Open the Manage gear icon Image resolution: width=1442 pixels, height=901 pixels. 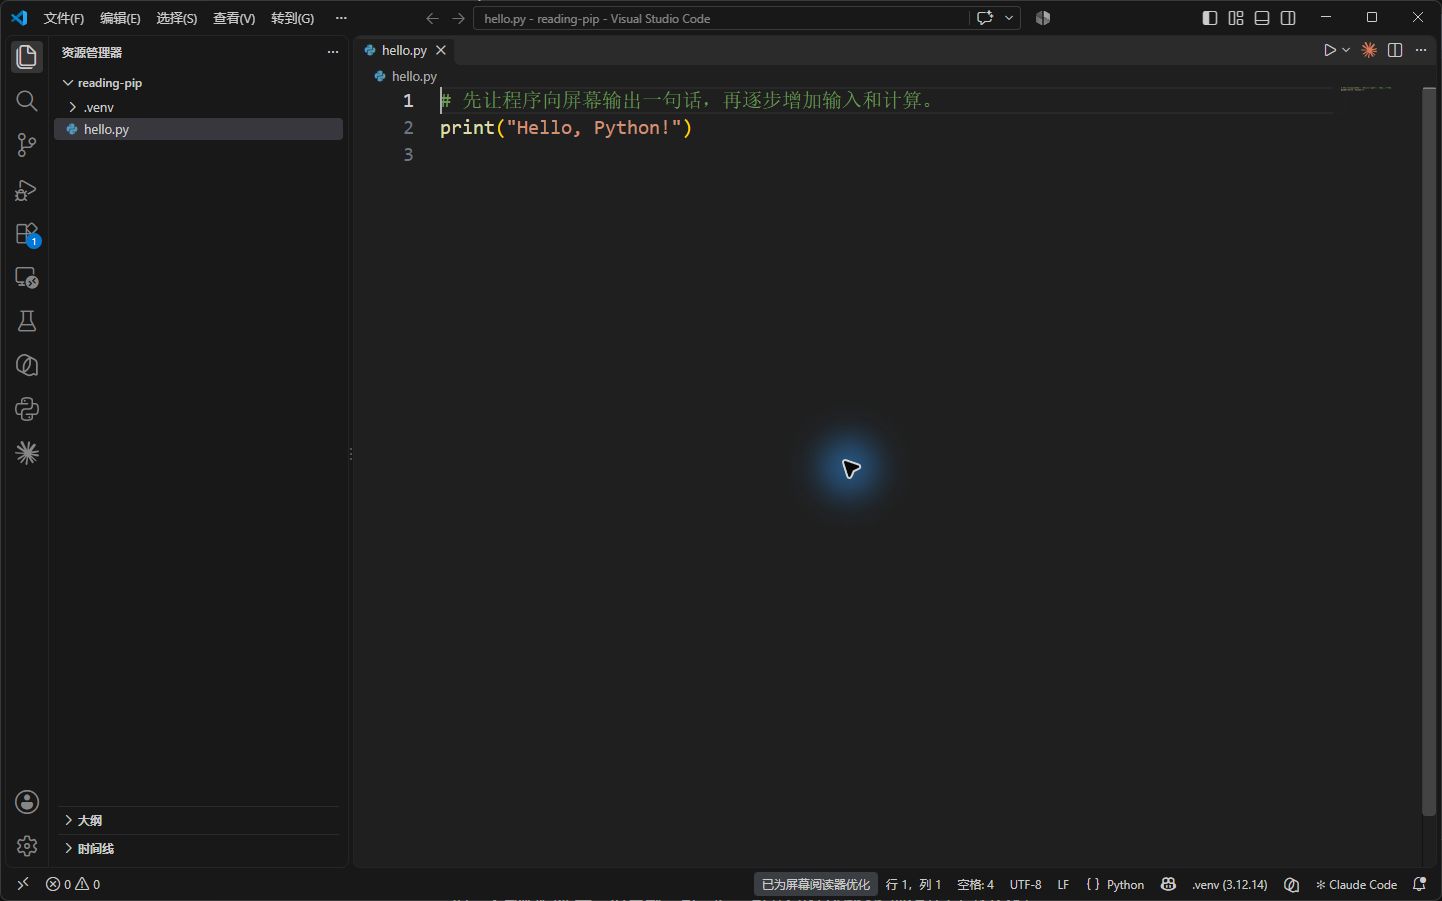click(27, 846)
